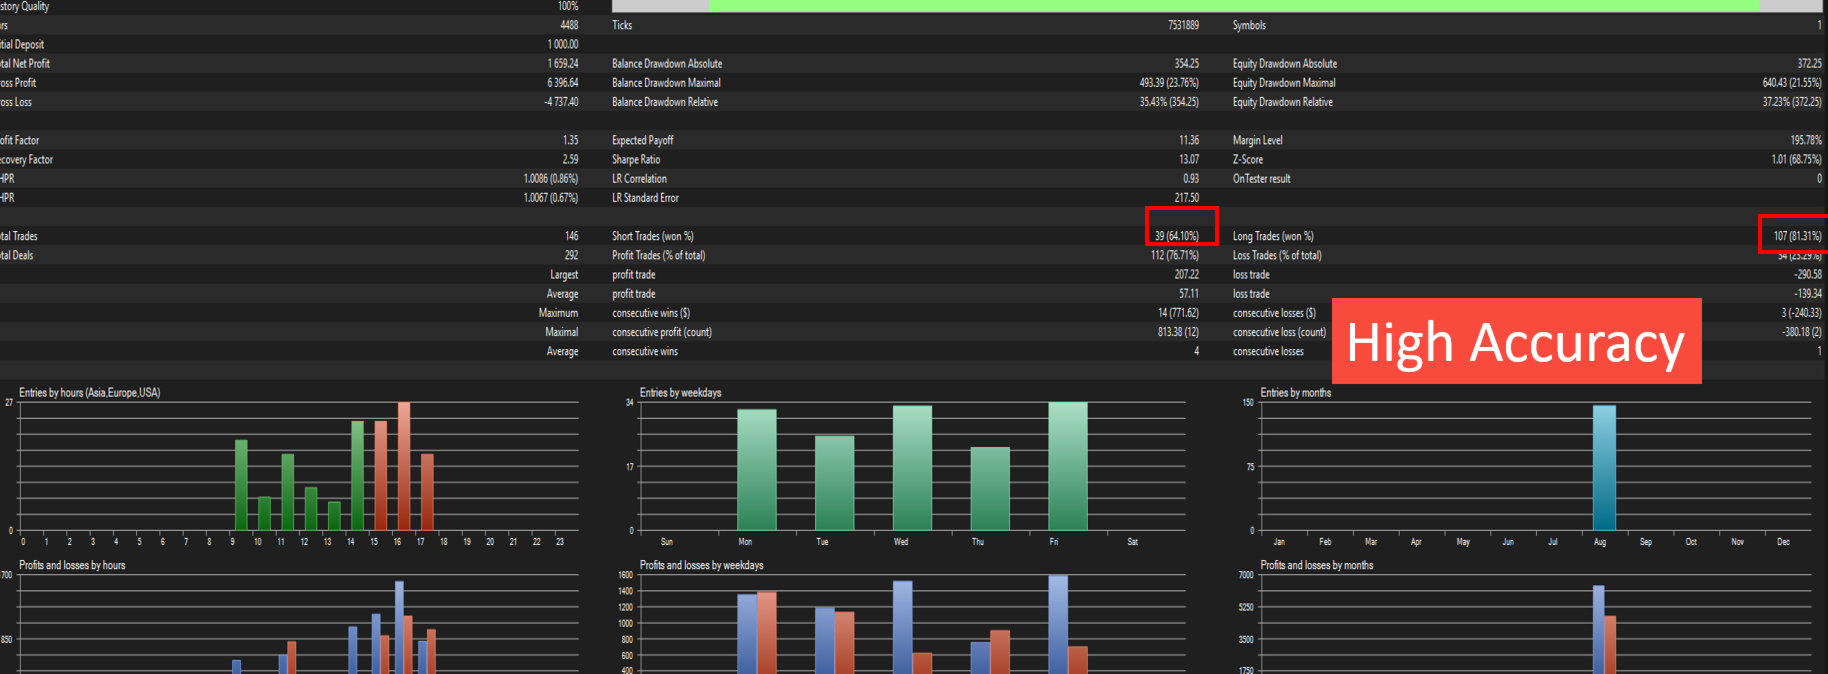The width and height of the screenshot is (1828, 674).
Task: Click the hour 16 bar in Entries by hours
Action: click(404, 466)
